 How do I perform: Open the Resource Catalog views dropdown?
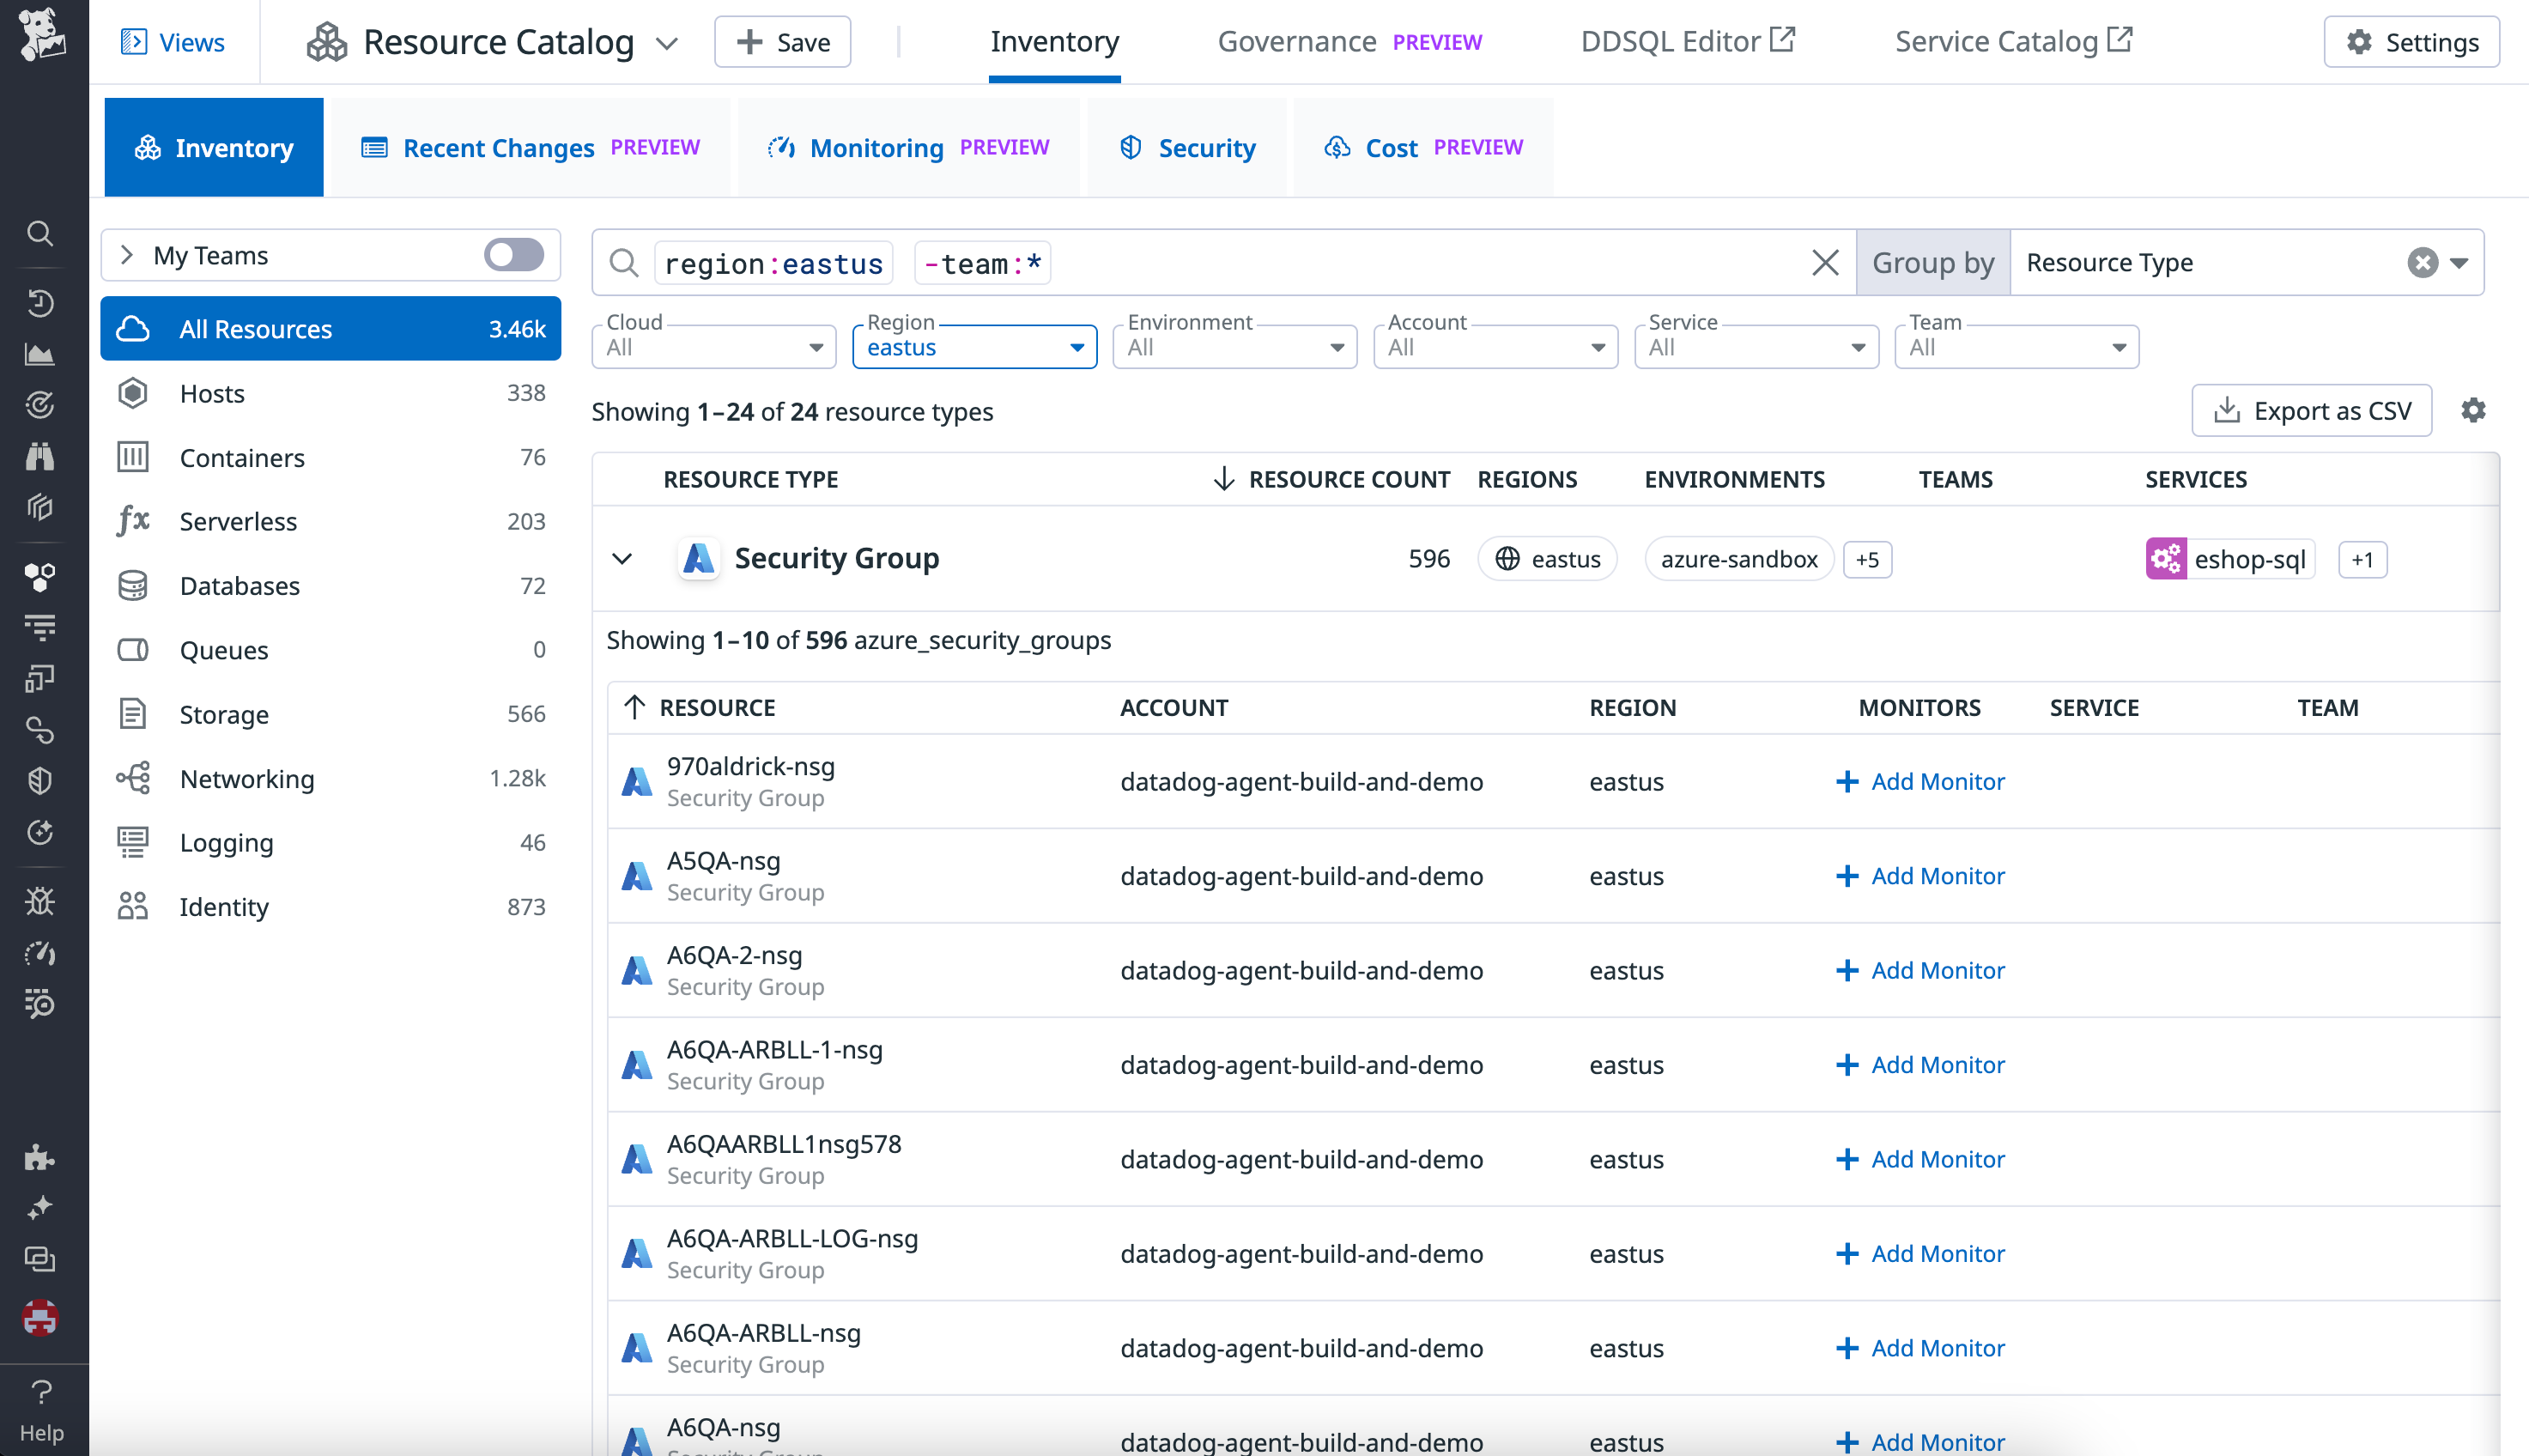point(668,42)
